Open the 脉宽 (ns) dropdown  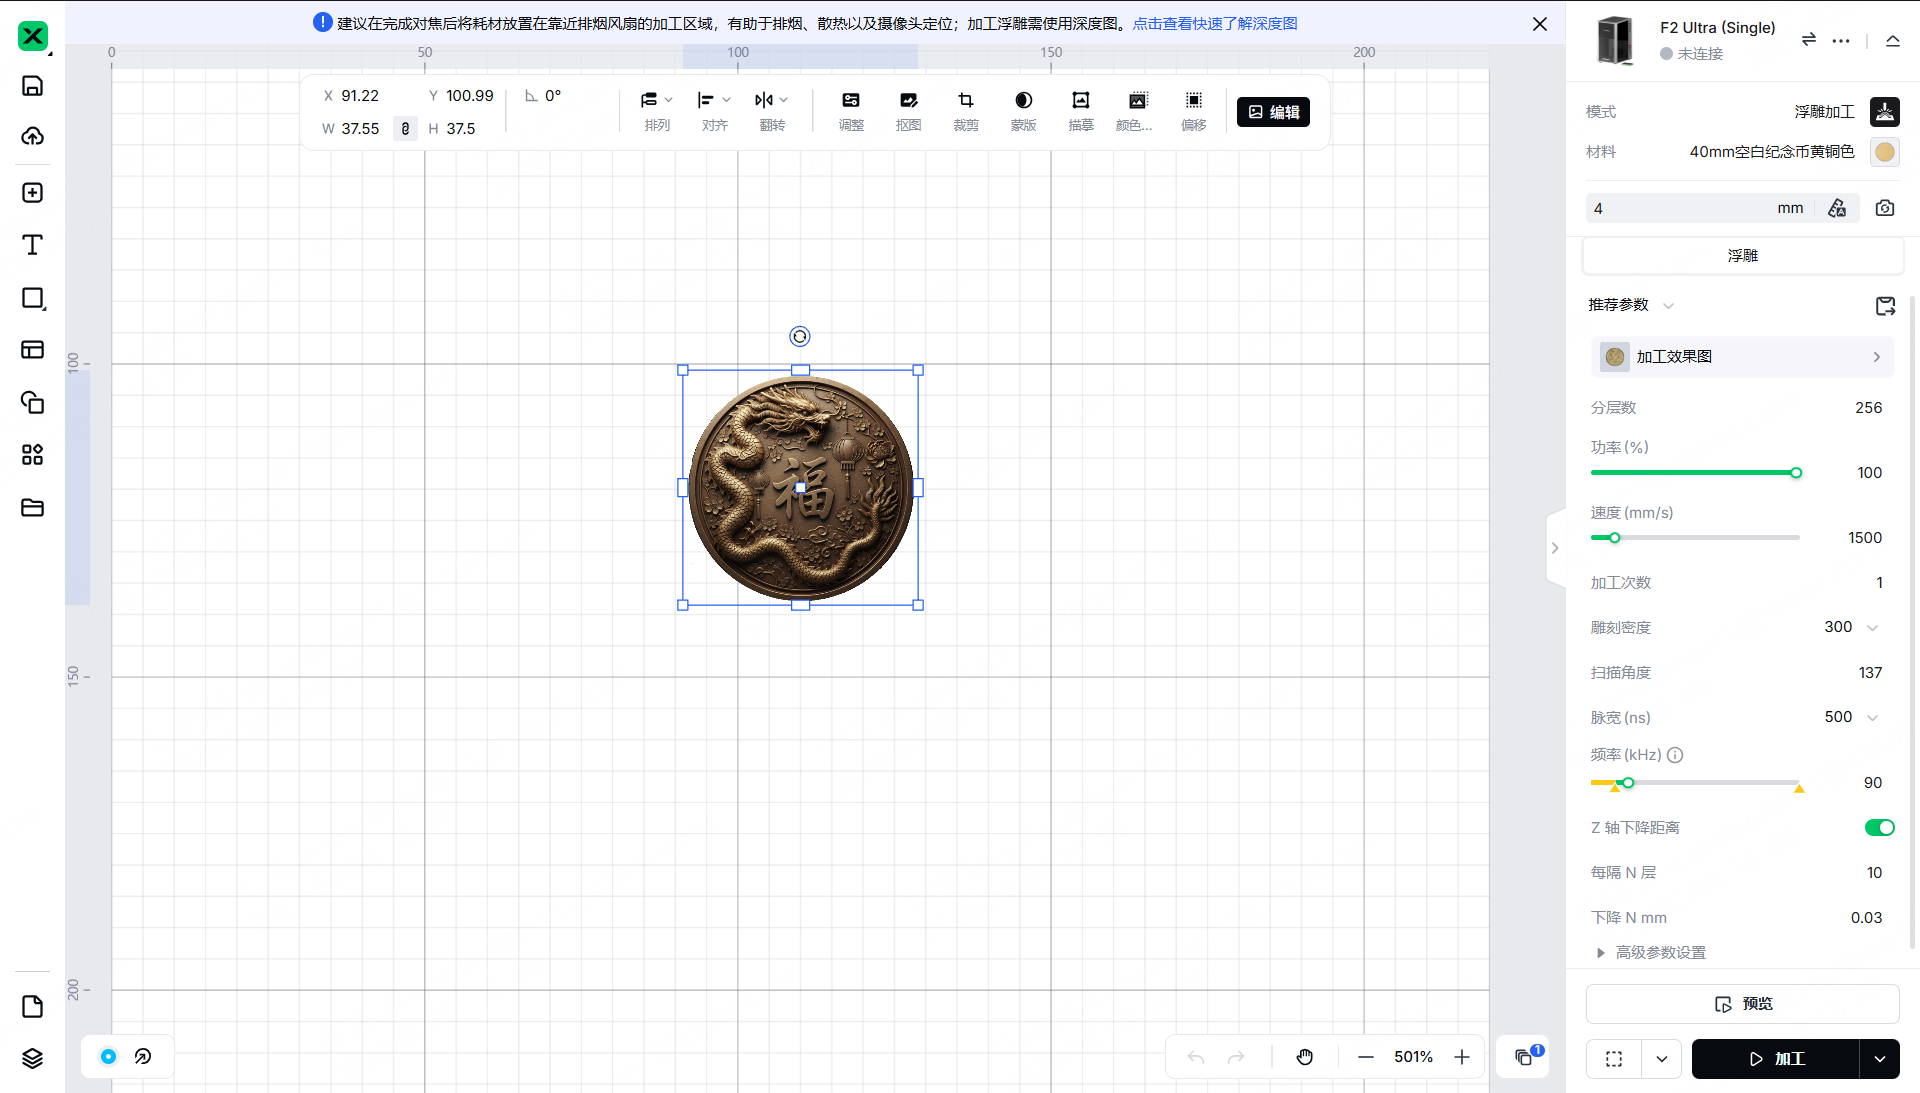[x=1872, y=717]
